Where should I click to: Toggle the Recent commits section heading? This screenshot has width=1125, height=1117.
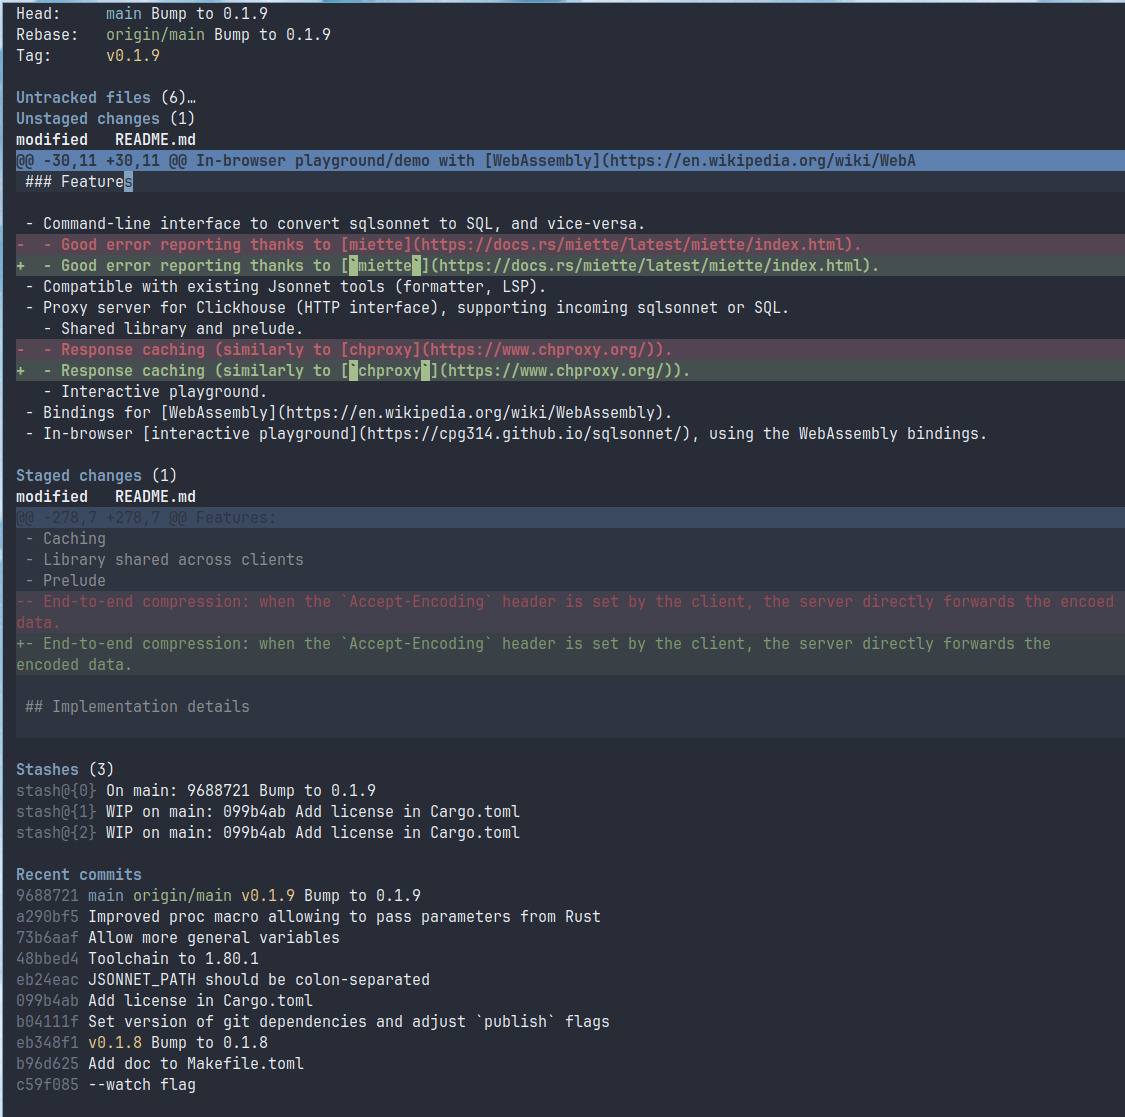click(79, 875)
